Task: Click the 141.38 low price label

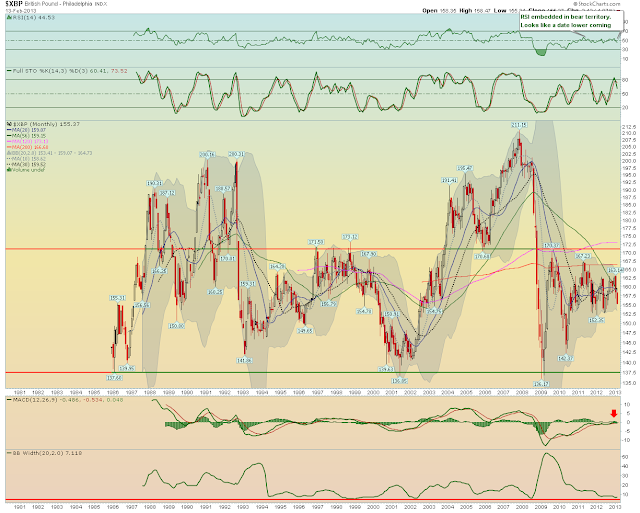Action: 244,361
